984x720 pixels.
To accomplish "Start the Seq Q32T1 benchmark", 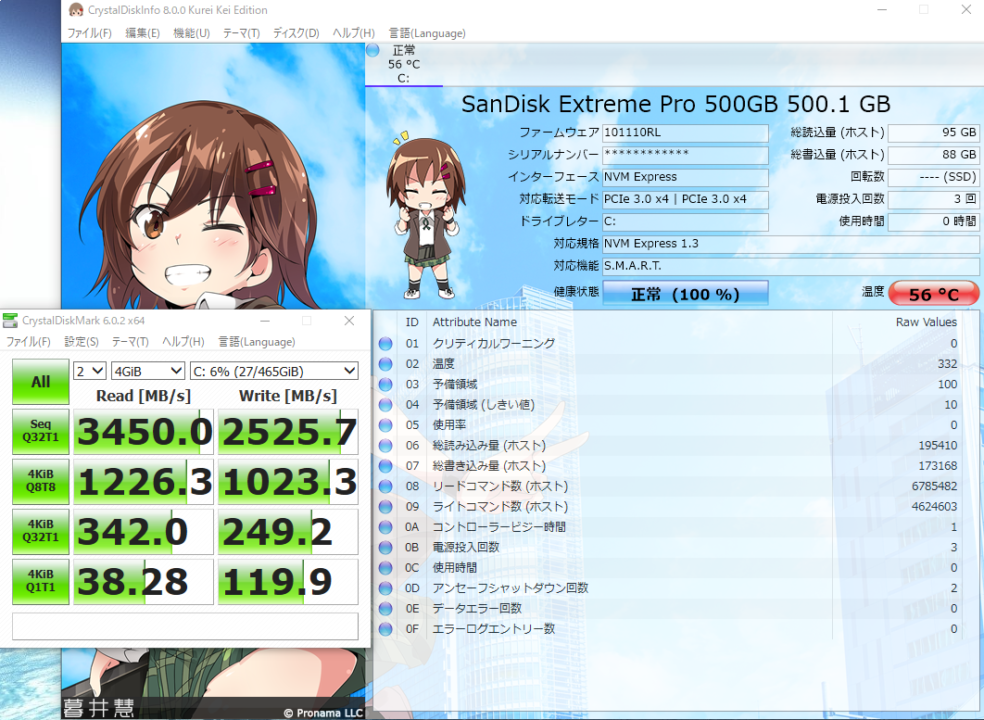I will (x=41, y=431).
